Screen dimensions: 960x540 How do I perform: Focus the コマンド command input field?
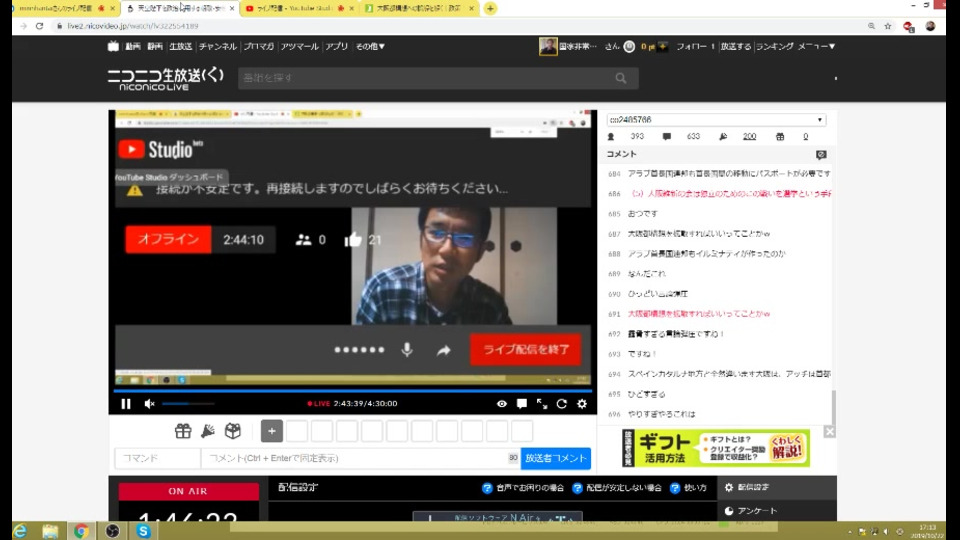[x=157, y=458]
